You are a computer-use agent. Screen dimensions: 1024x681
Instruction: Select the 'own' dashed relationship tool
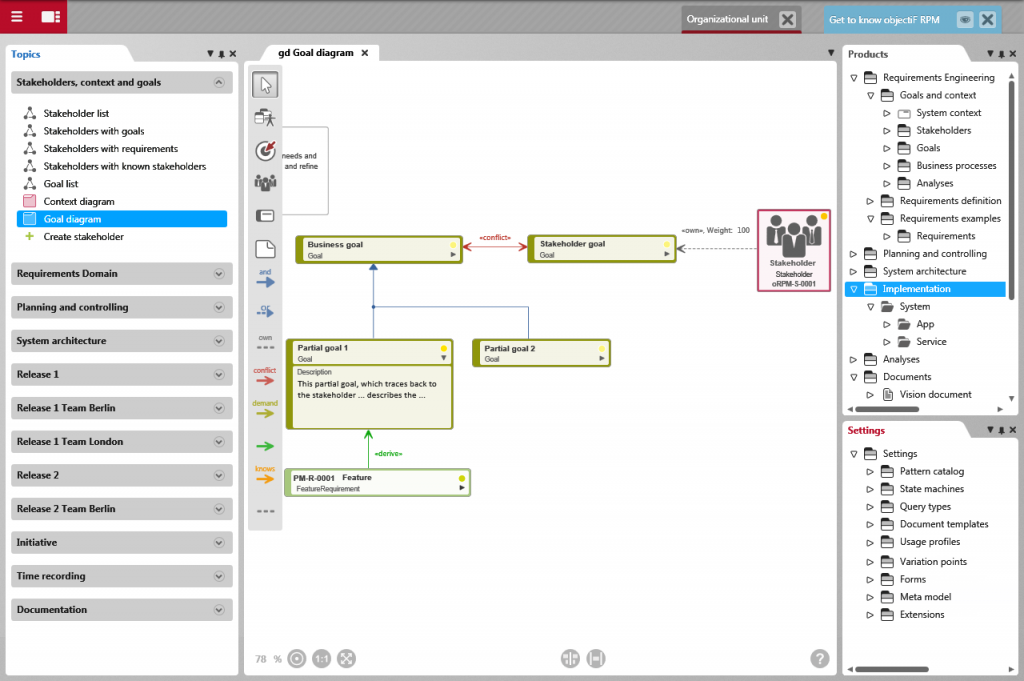coord(265,343)
